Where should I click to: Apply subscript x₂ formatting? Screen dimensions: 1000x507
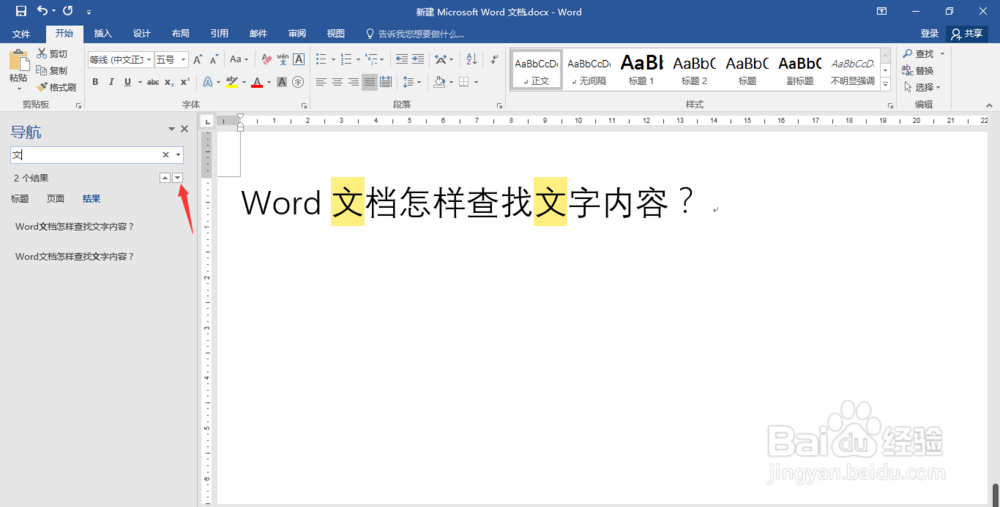[169, 82]
